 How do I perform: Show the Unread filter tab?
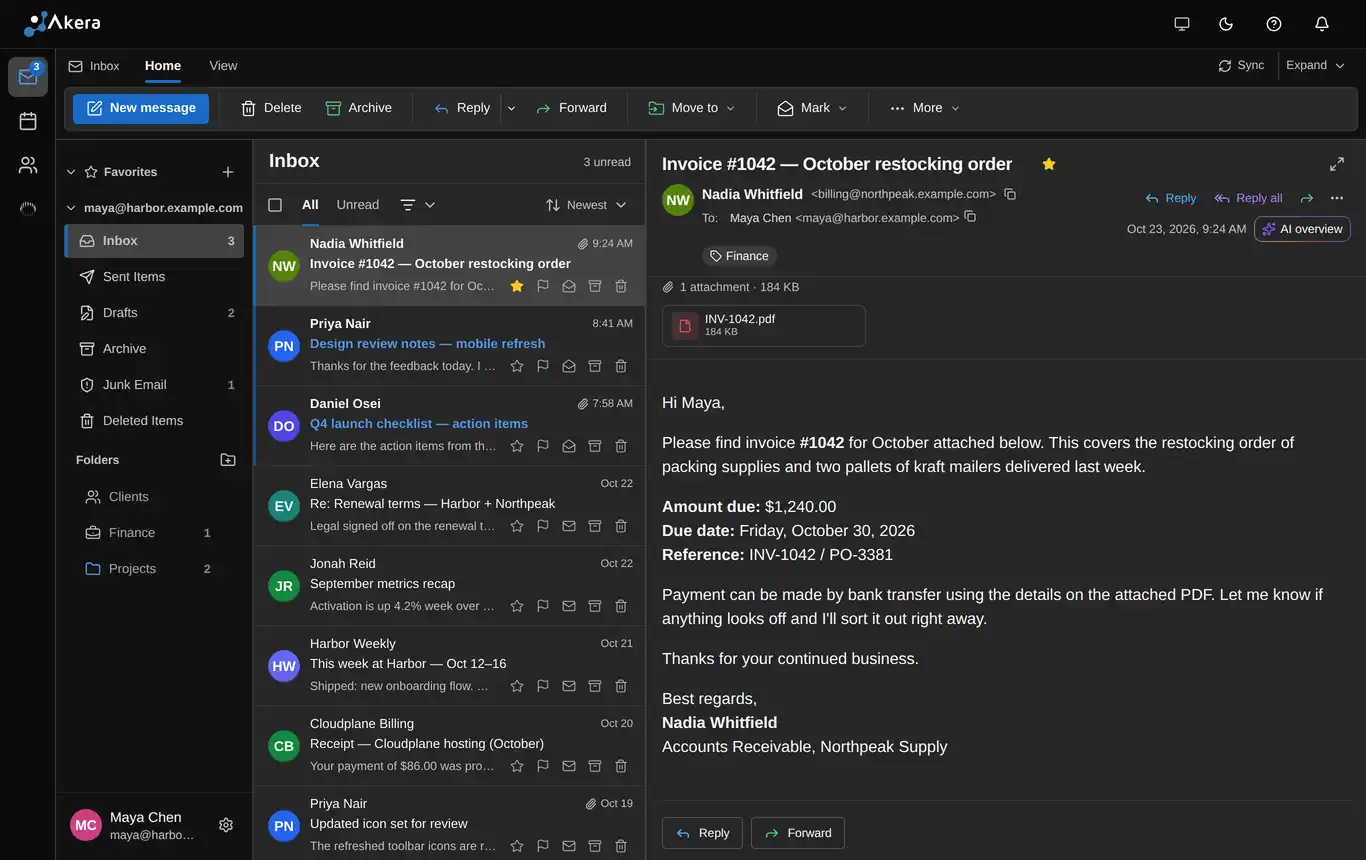pos(358,205)
